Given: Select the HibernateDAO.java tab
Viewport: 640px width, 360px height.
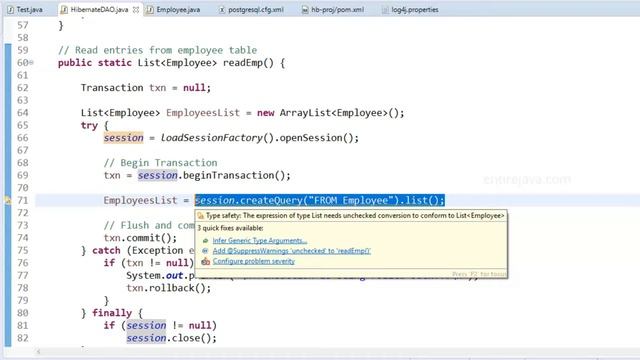Looking at the screenshot, I should tap(99, 9).
